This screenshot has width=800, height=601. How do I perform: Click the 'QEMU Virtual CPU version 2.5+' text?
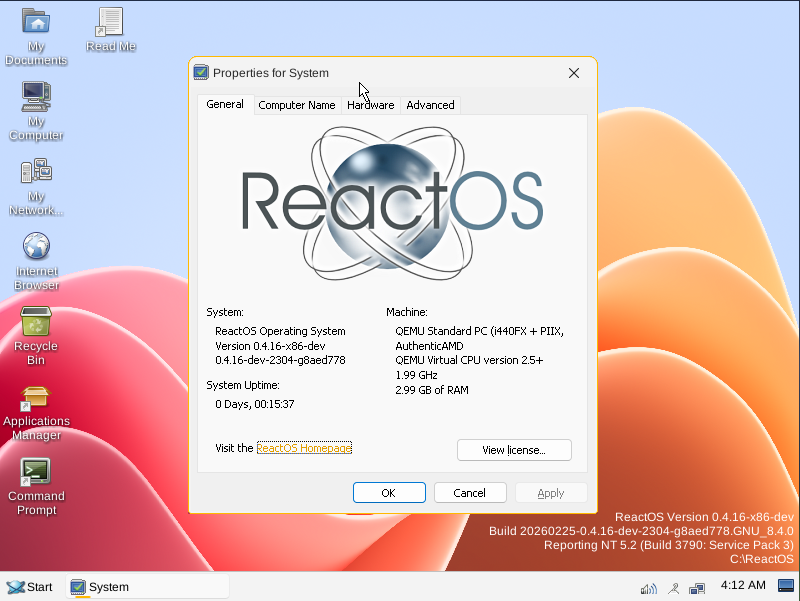[x=469, y=360]
